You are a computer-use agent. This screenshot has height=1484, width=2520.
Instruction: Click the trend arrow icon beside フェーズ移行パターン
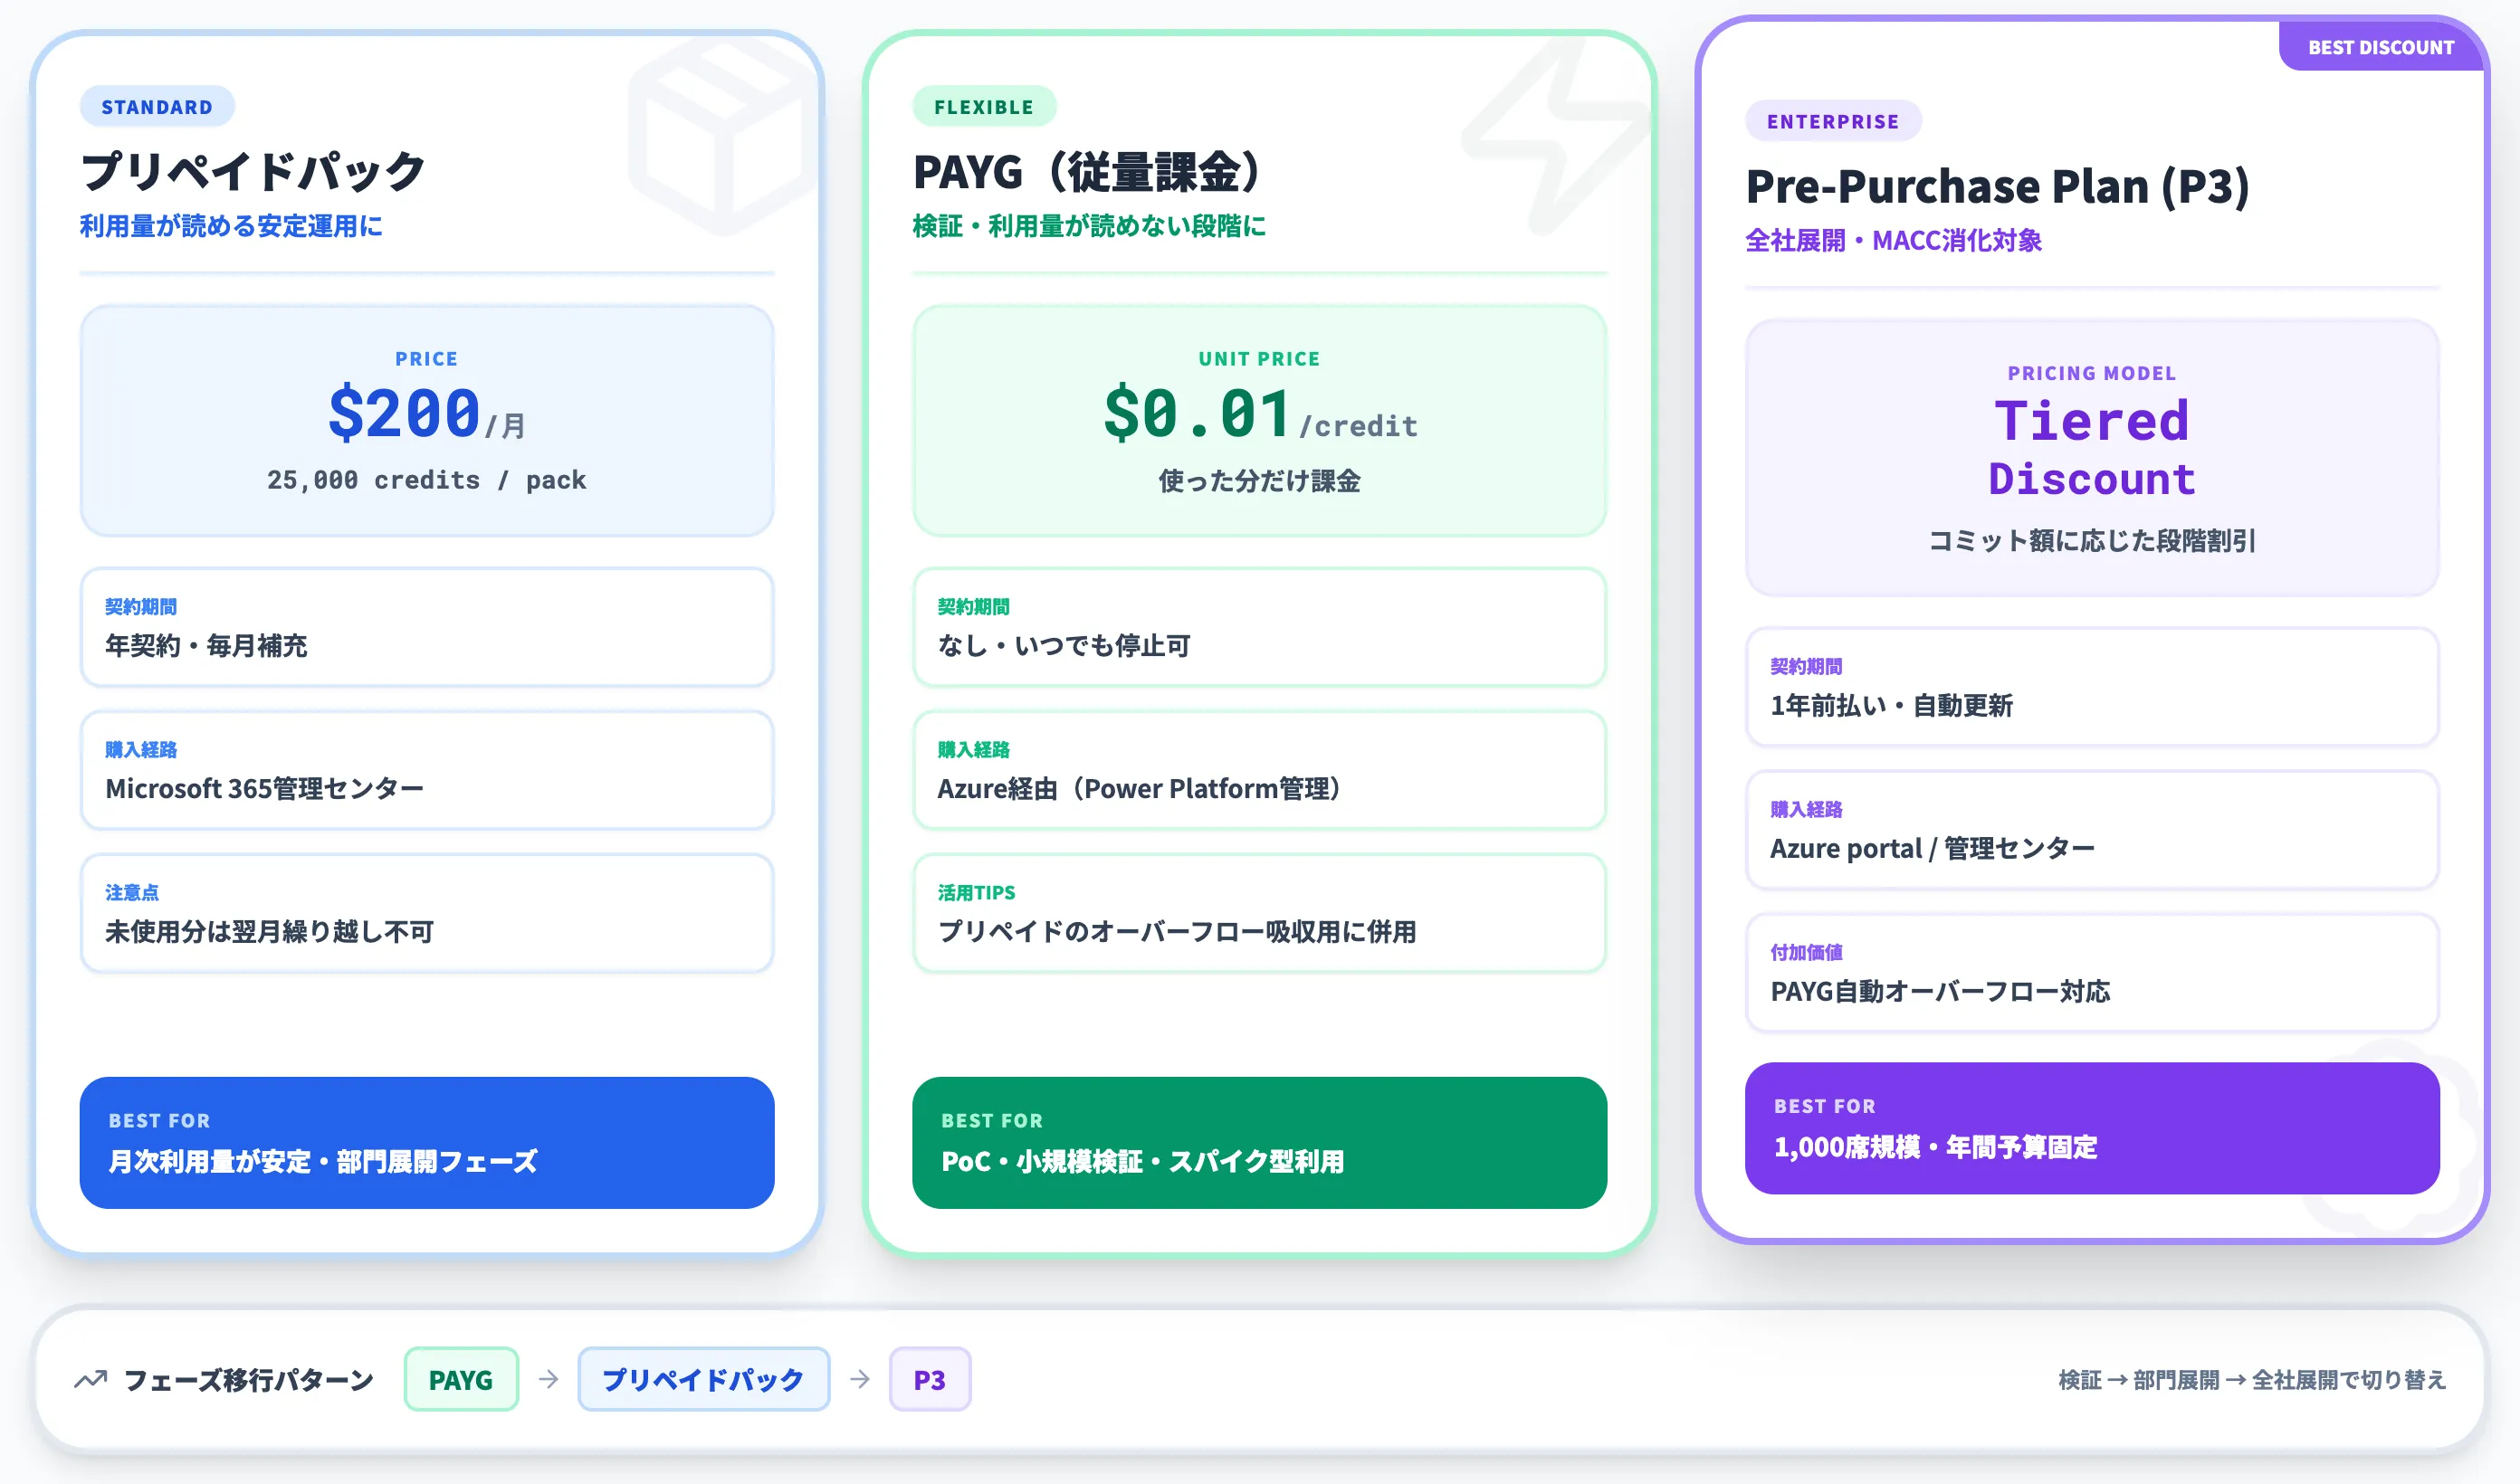[x=91, y=1379]
